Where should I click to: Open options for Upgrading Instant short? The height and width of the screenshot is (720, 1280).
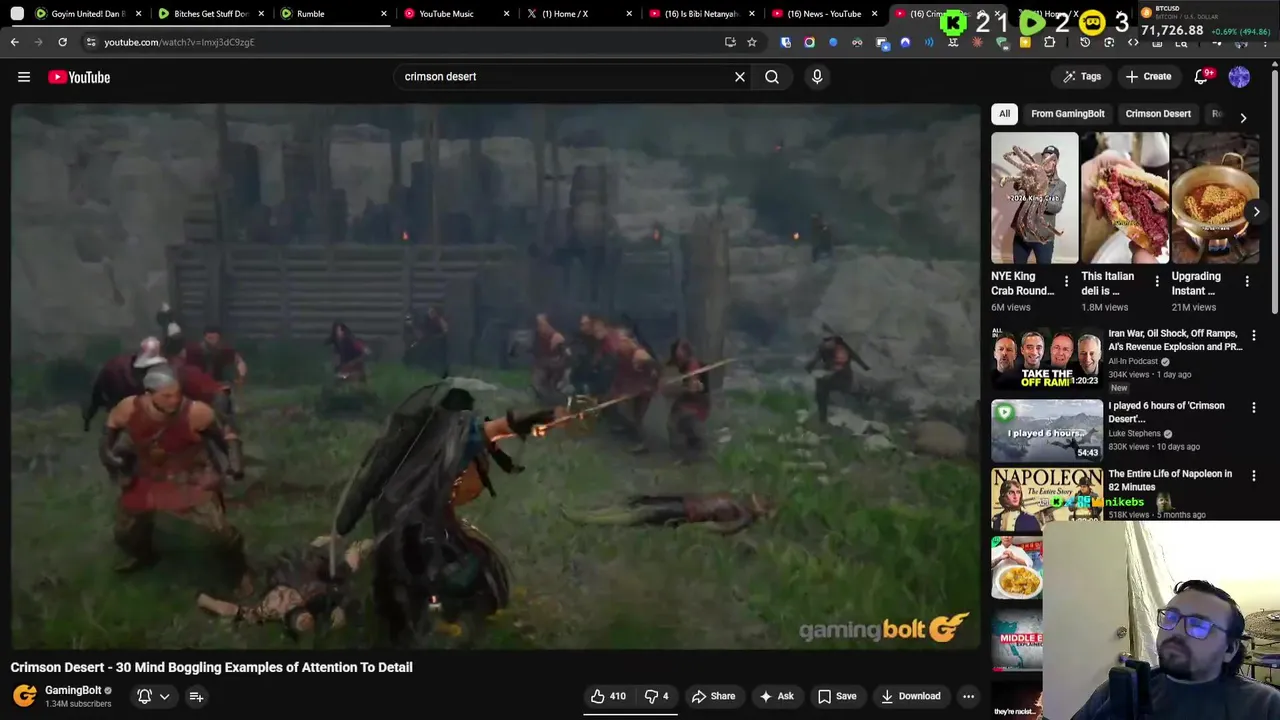pyautogui.click(x=1247, y=282)
